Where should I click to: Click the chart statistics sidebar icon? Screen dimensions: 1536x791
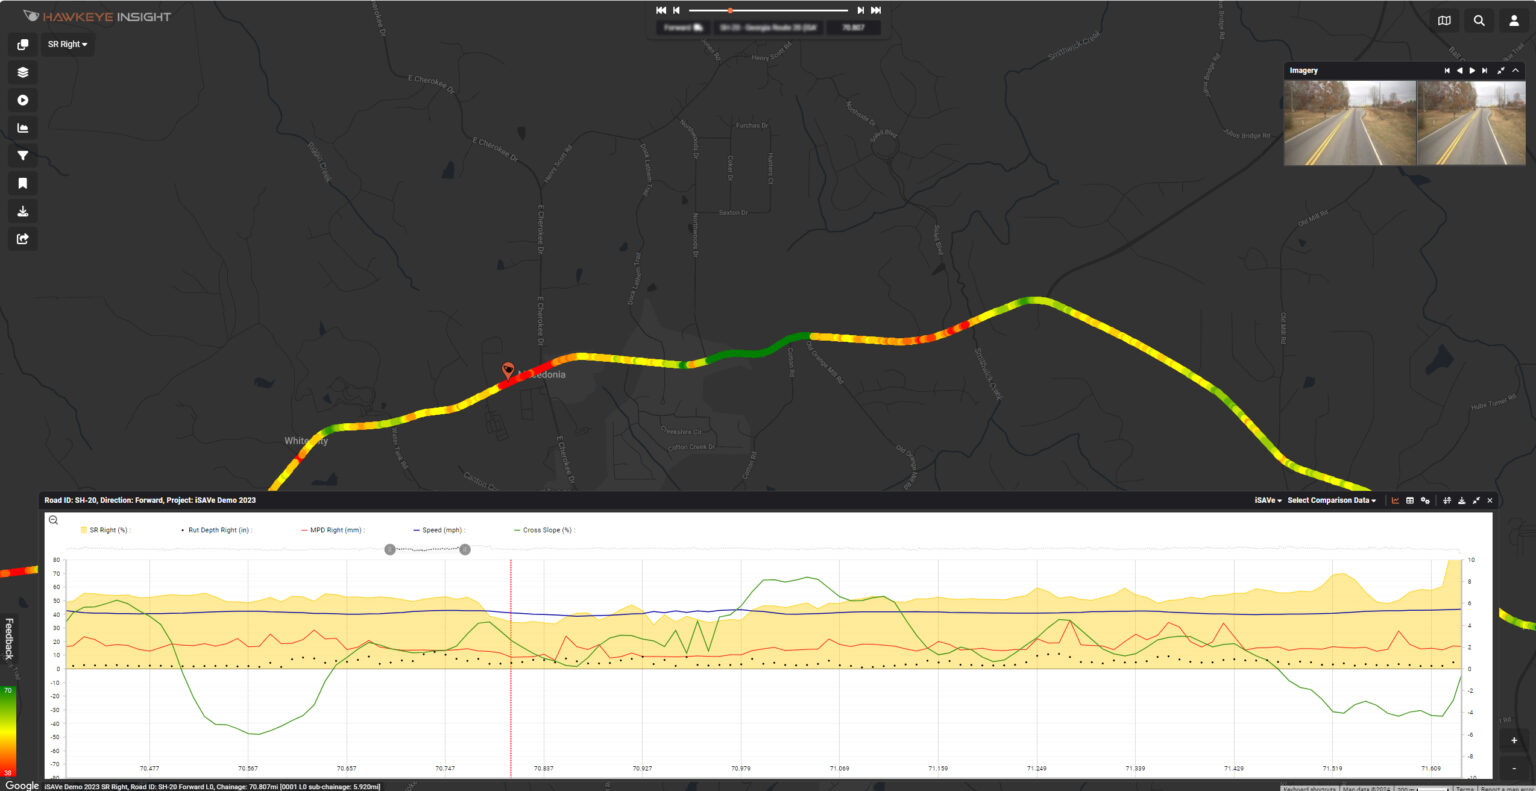[23, 128]
